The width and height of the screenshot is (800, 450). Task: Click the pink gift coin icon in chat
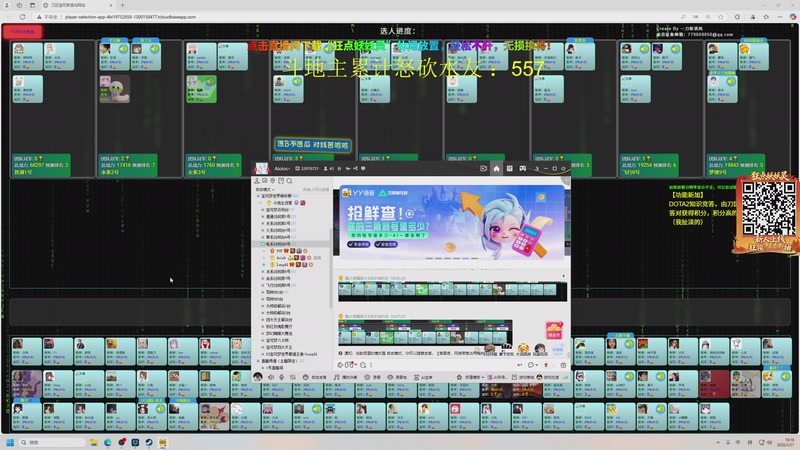[554, 331]
